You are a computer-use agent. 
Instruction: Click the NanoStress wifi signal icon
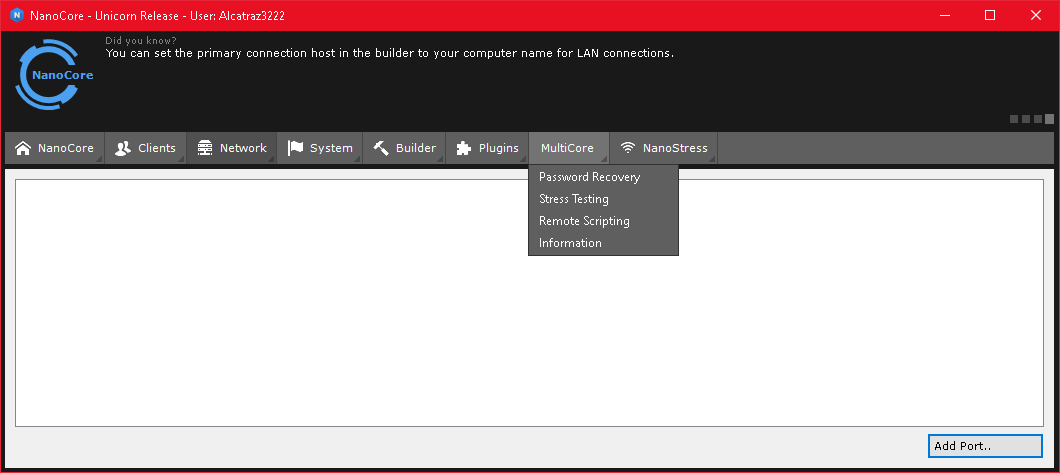pyautogui.click(x=628, y=148)
